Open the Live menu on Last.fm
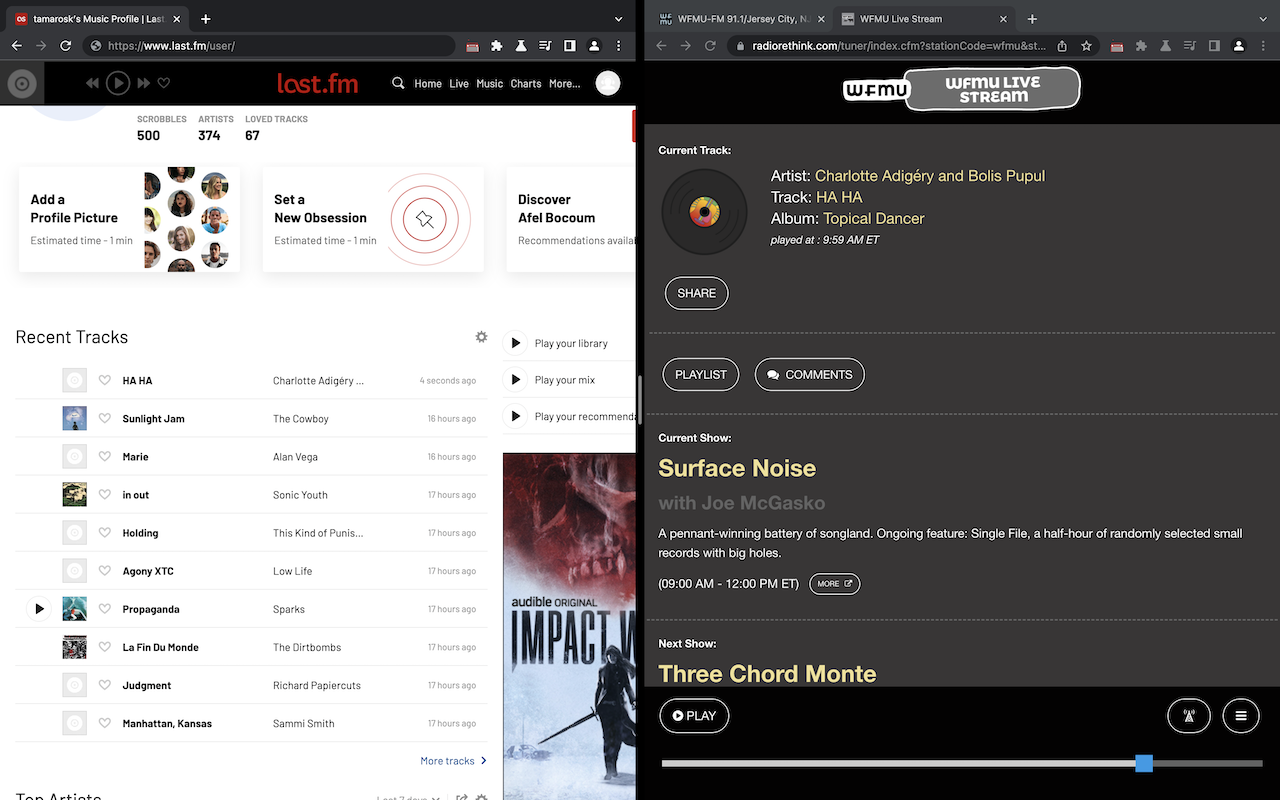Image resolution: width=1280 pixels, height=800 pixels. coord(459,84)
